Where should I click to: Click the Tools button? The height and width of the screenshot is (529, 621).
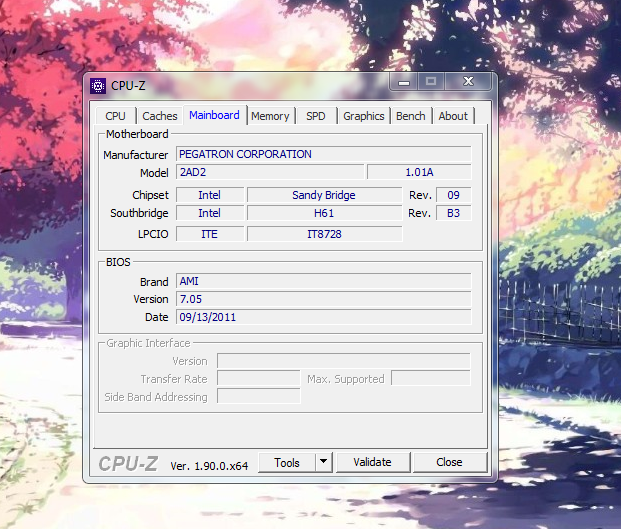[287, 462]
